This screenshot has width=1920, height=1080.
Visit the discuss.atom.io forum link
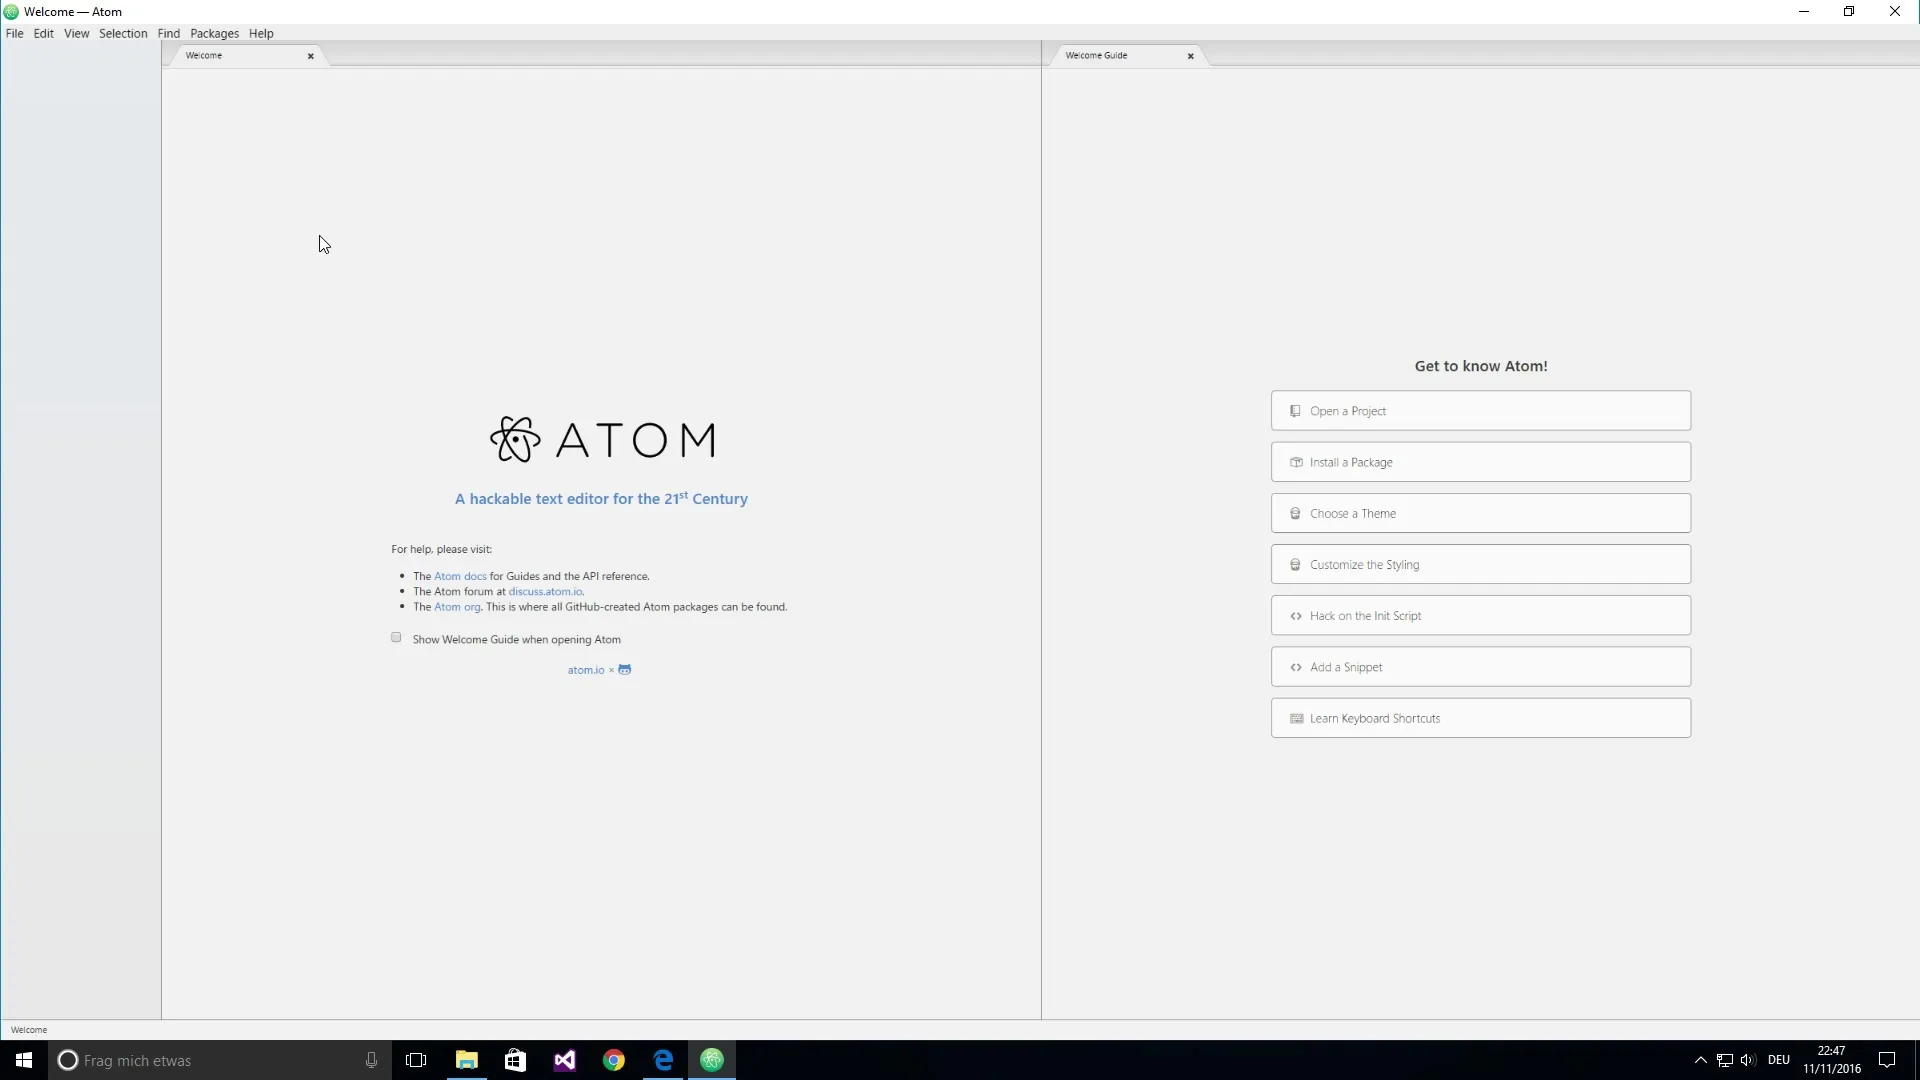click(x=545, y=591)
